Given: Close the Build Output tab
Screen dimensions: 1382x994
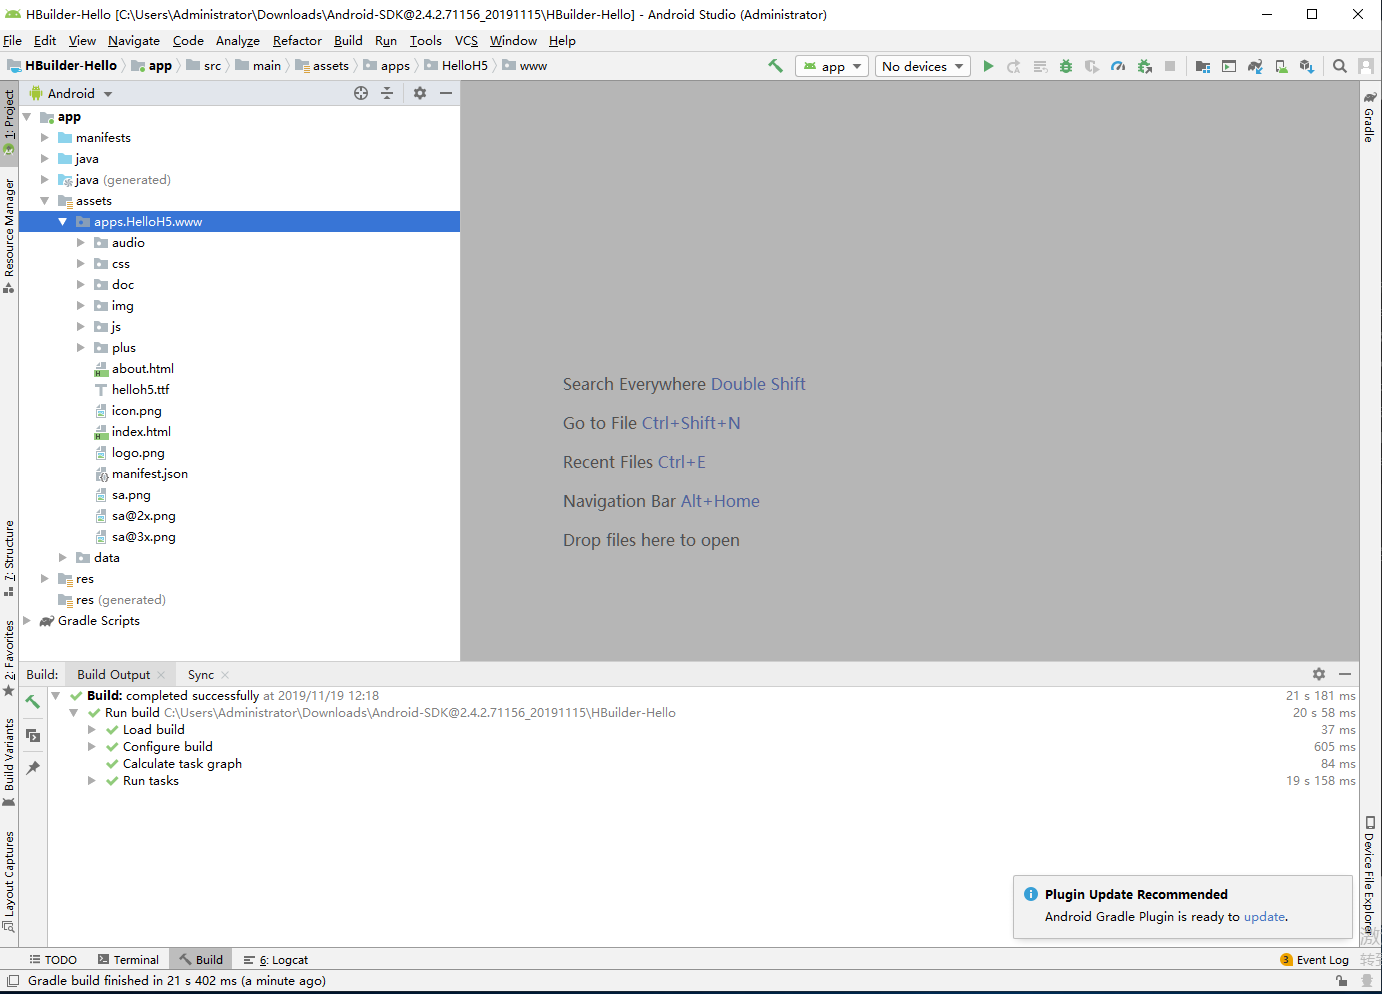Looking at the screenshot, I should coord(161,675).
